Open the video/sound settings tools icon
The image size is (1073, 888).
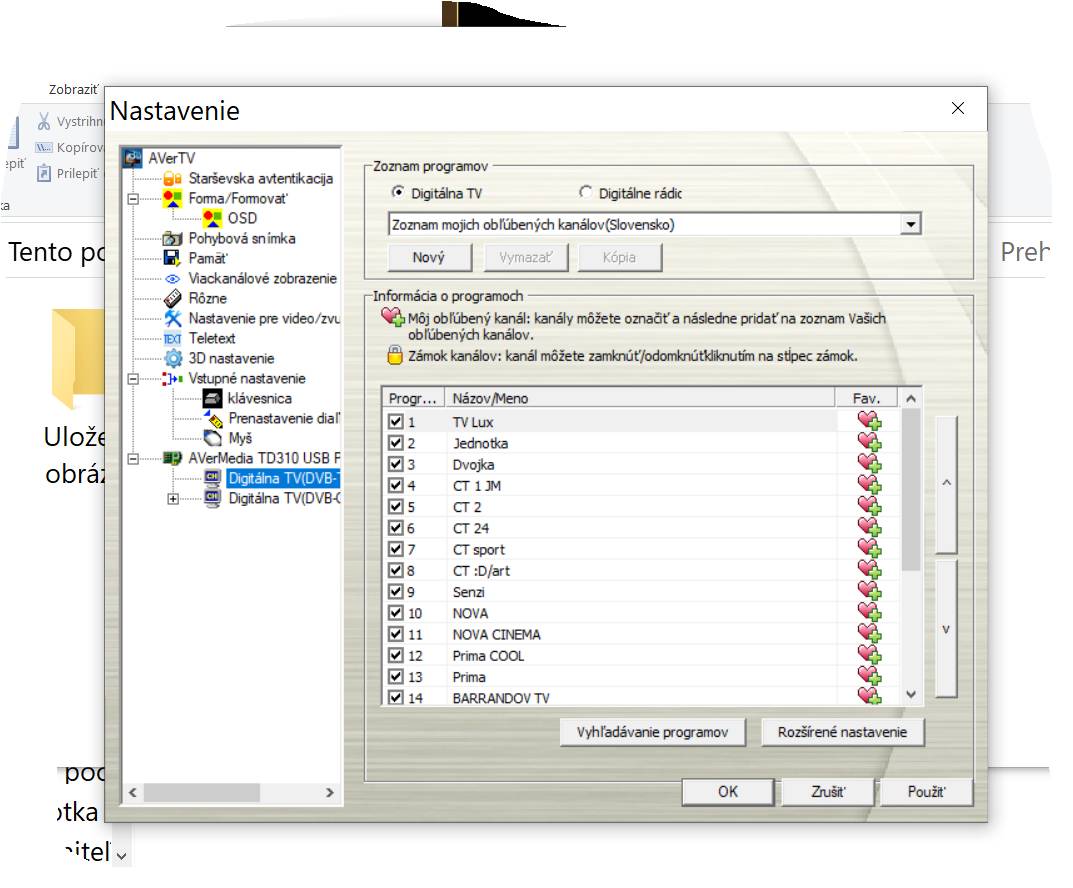coord(172,318)
